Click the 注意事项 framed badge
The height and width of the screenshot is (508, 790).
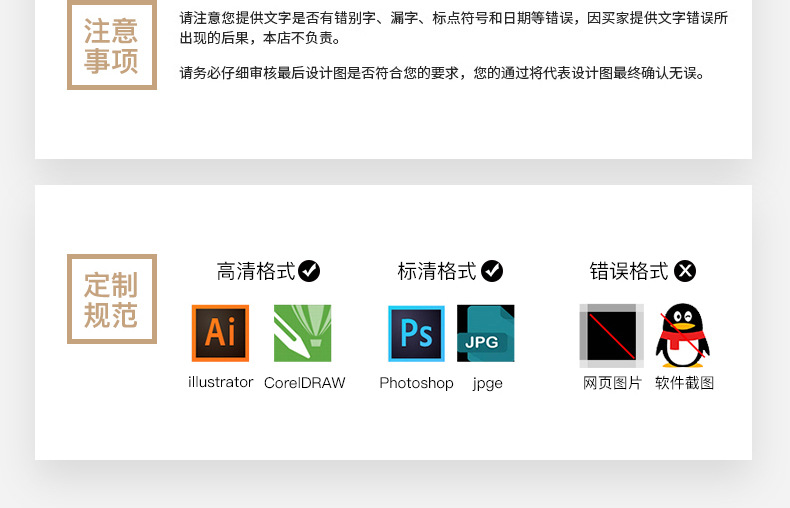click(112, 45)
